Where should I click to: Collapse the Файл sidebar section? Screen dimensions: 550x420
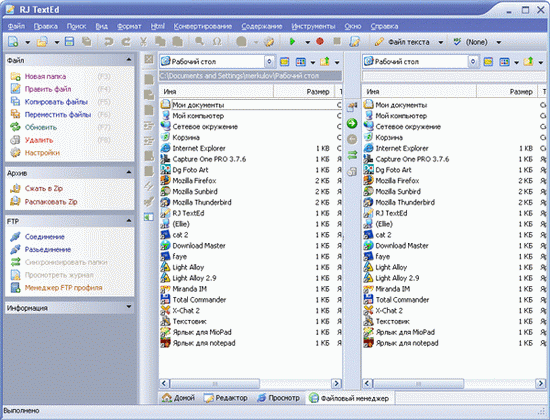(x=129, y=60)
